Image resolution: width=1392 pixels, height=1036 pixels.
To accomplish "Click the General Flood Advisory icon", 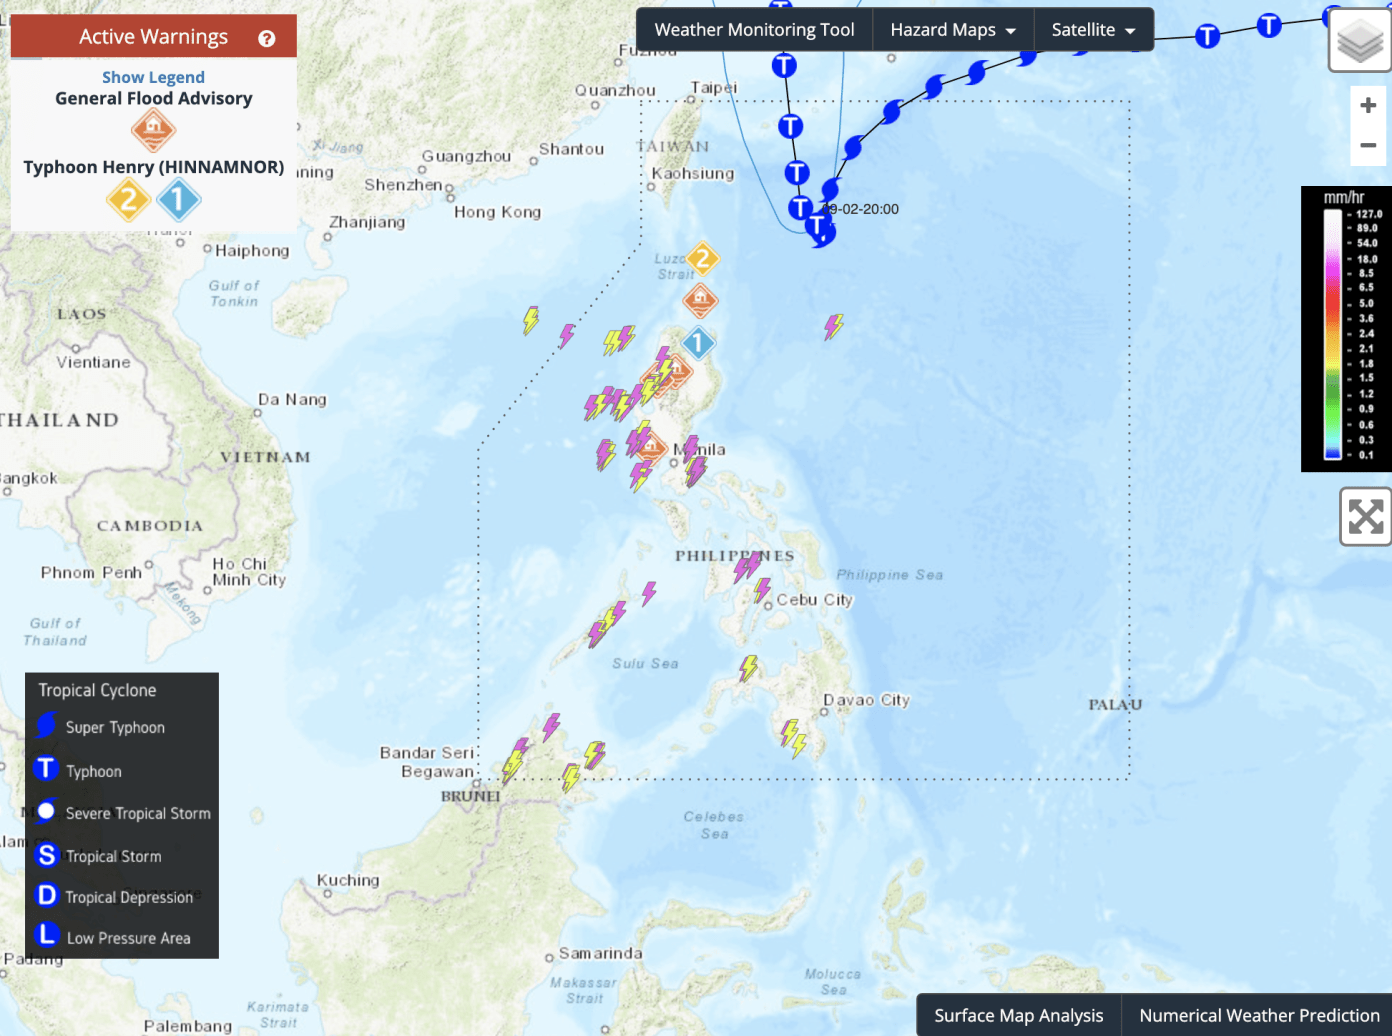I will [x=153, y=130].
